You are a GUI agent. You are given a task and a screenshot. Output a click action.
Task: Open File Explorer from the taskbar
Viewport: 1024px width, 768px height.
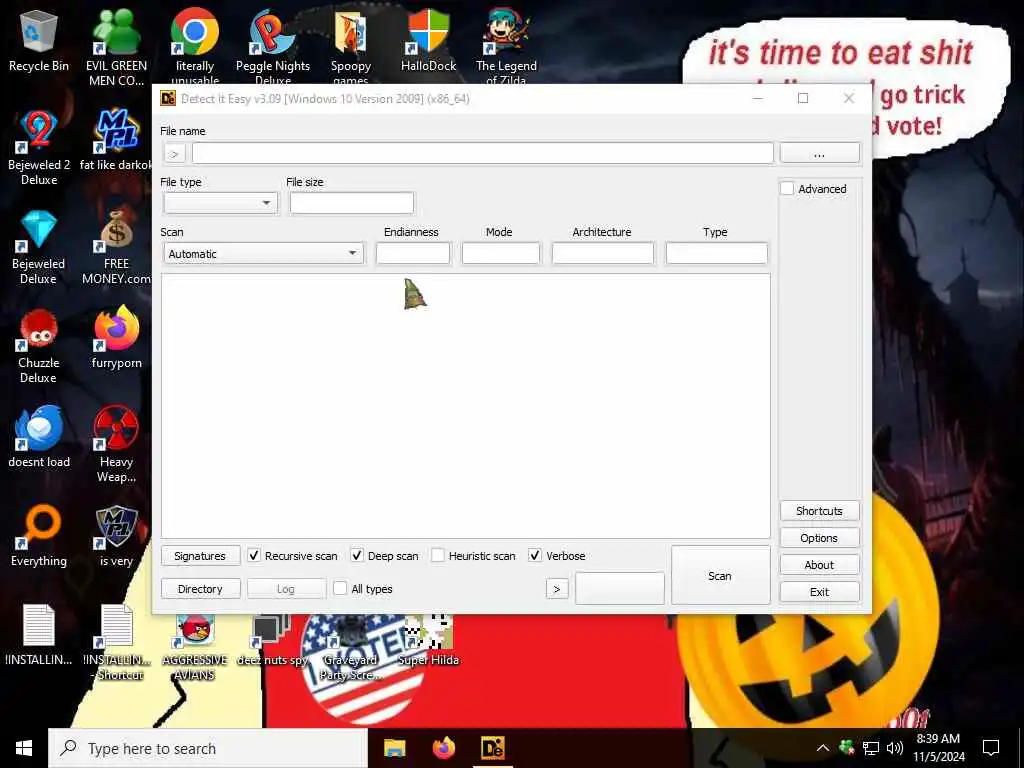[x=394, y=748]
